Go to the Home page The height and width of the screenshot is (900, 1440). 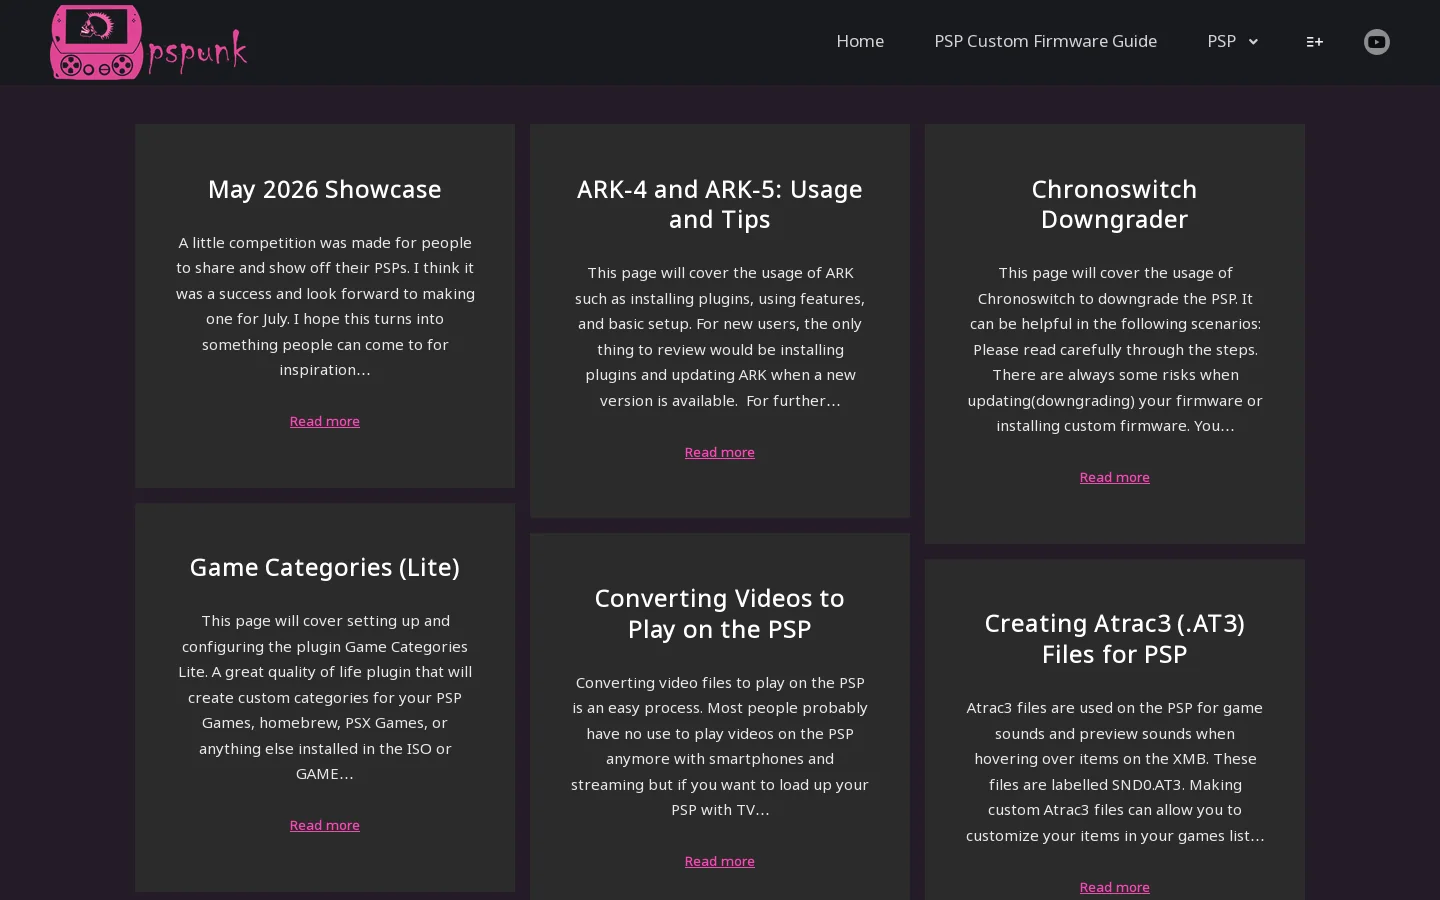860,41
